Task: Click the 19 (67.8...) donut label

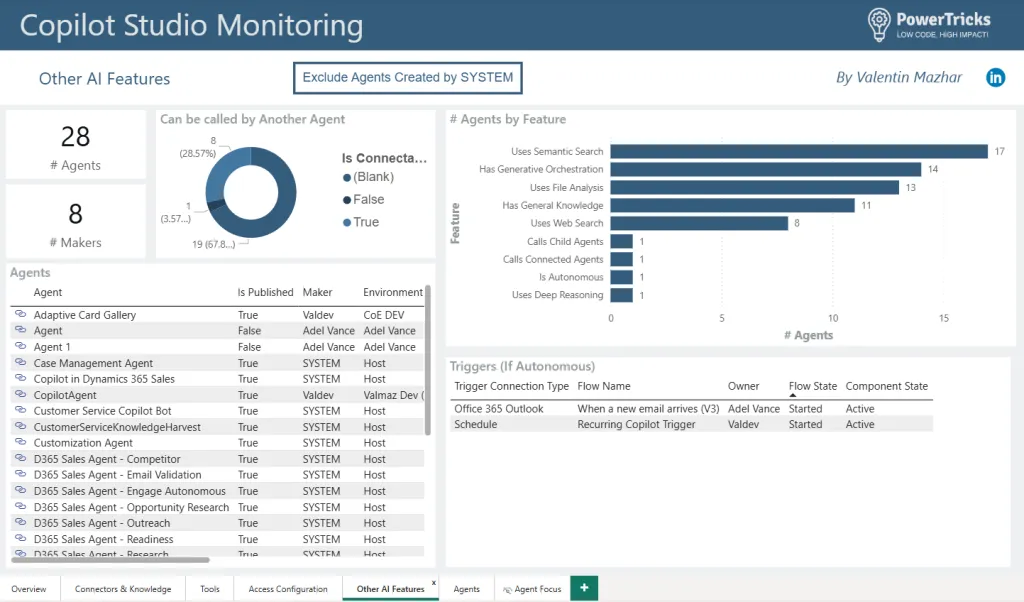Action: [213, 244]
